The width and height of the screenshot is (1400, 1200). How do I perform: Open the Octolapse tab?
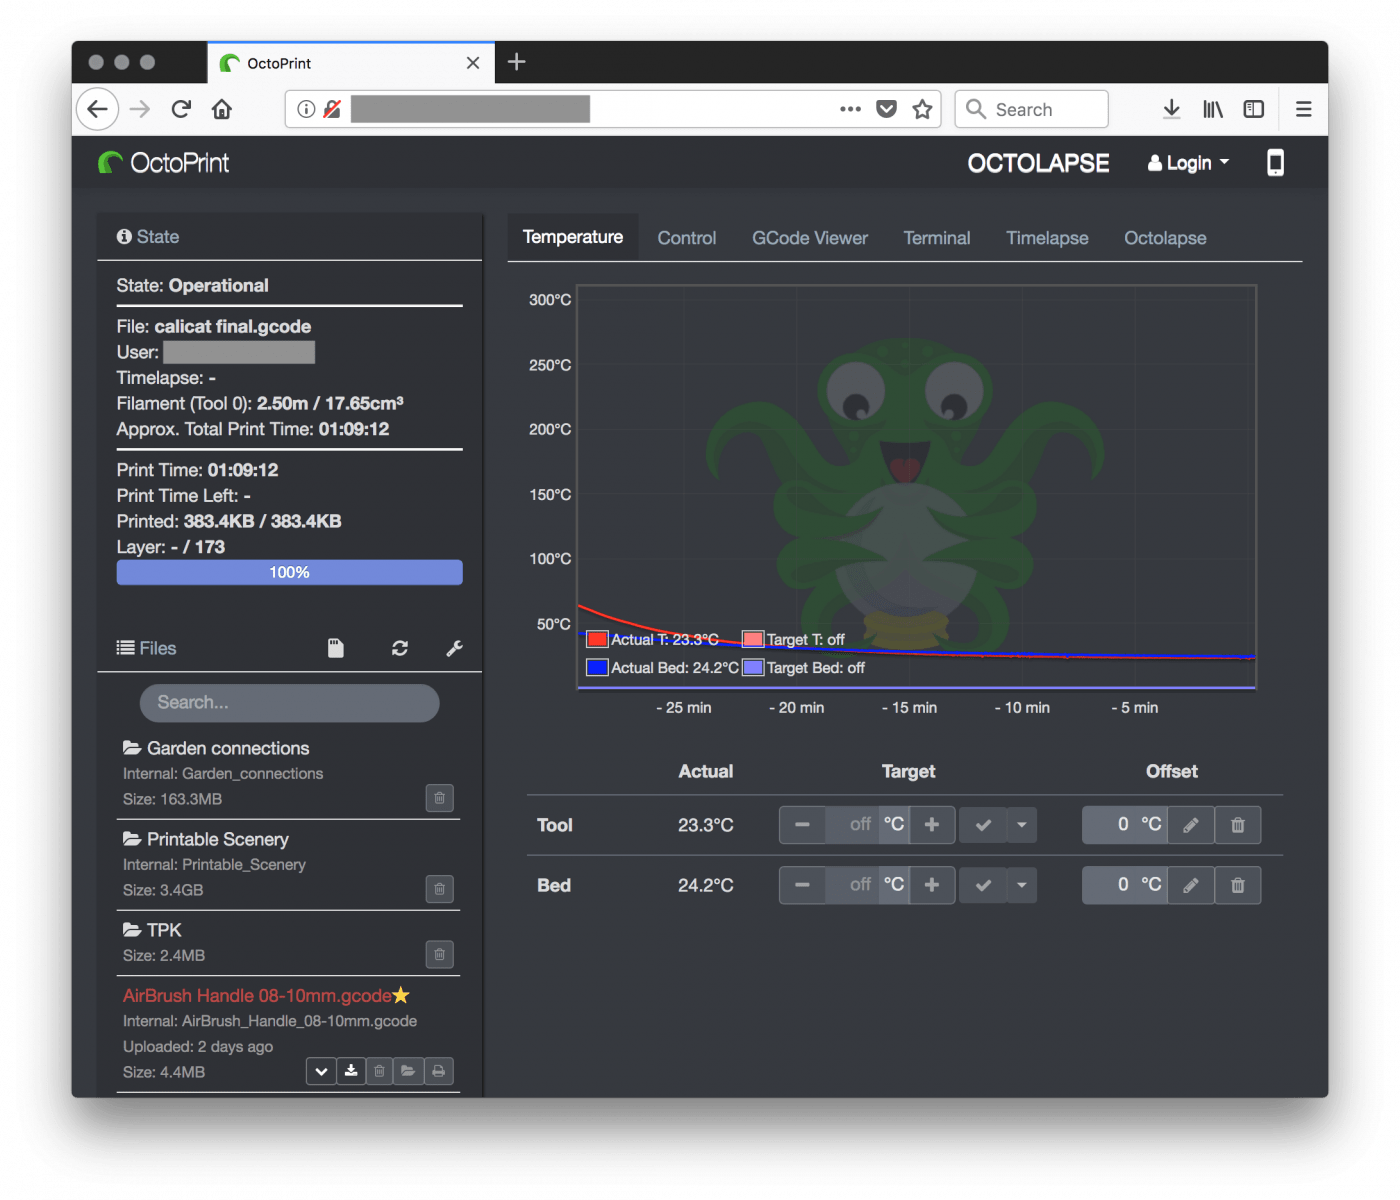tap(1165, 238)
